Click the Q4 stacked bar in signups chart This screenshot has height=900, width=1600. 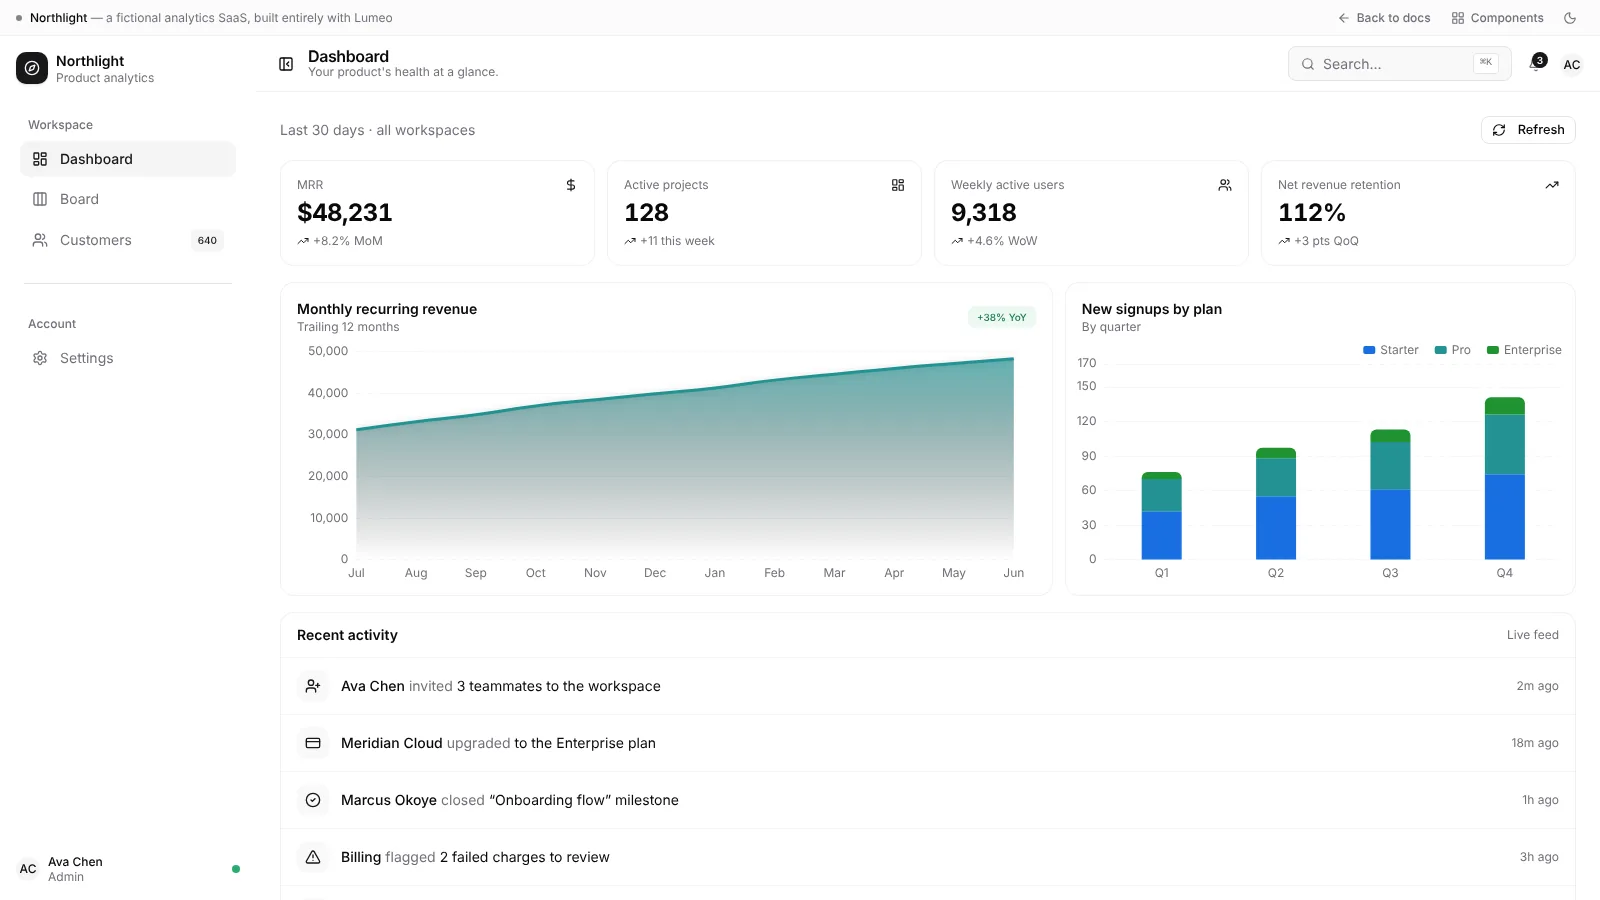pyautogui.click(x=1504, y=478)
